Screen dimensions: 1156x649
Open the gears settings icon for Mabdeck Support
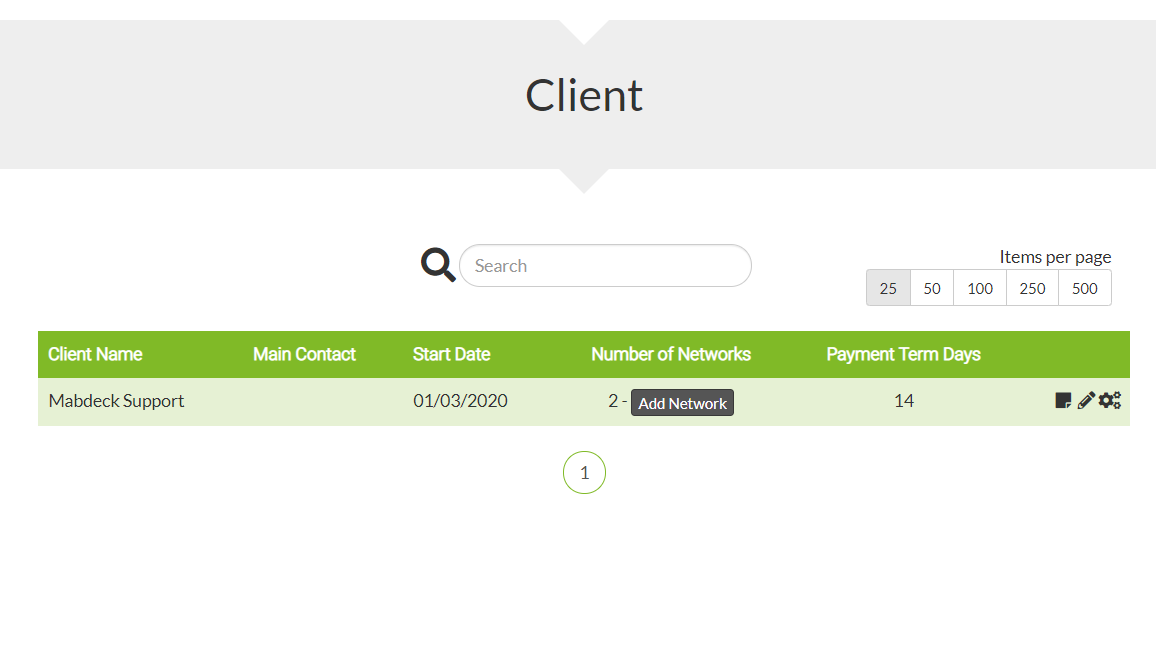[1110, 400]
